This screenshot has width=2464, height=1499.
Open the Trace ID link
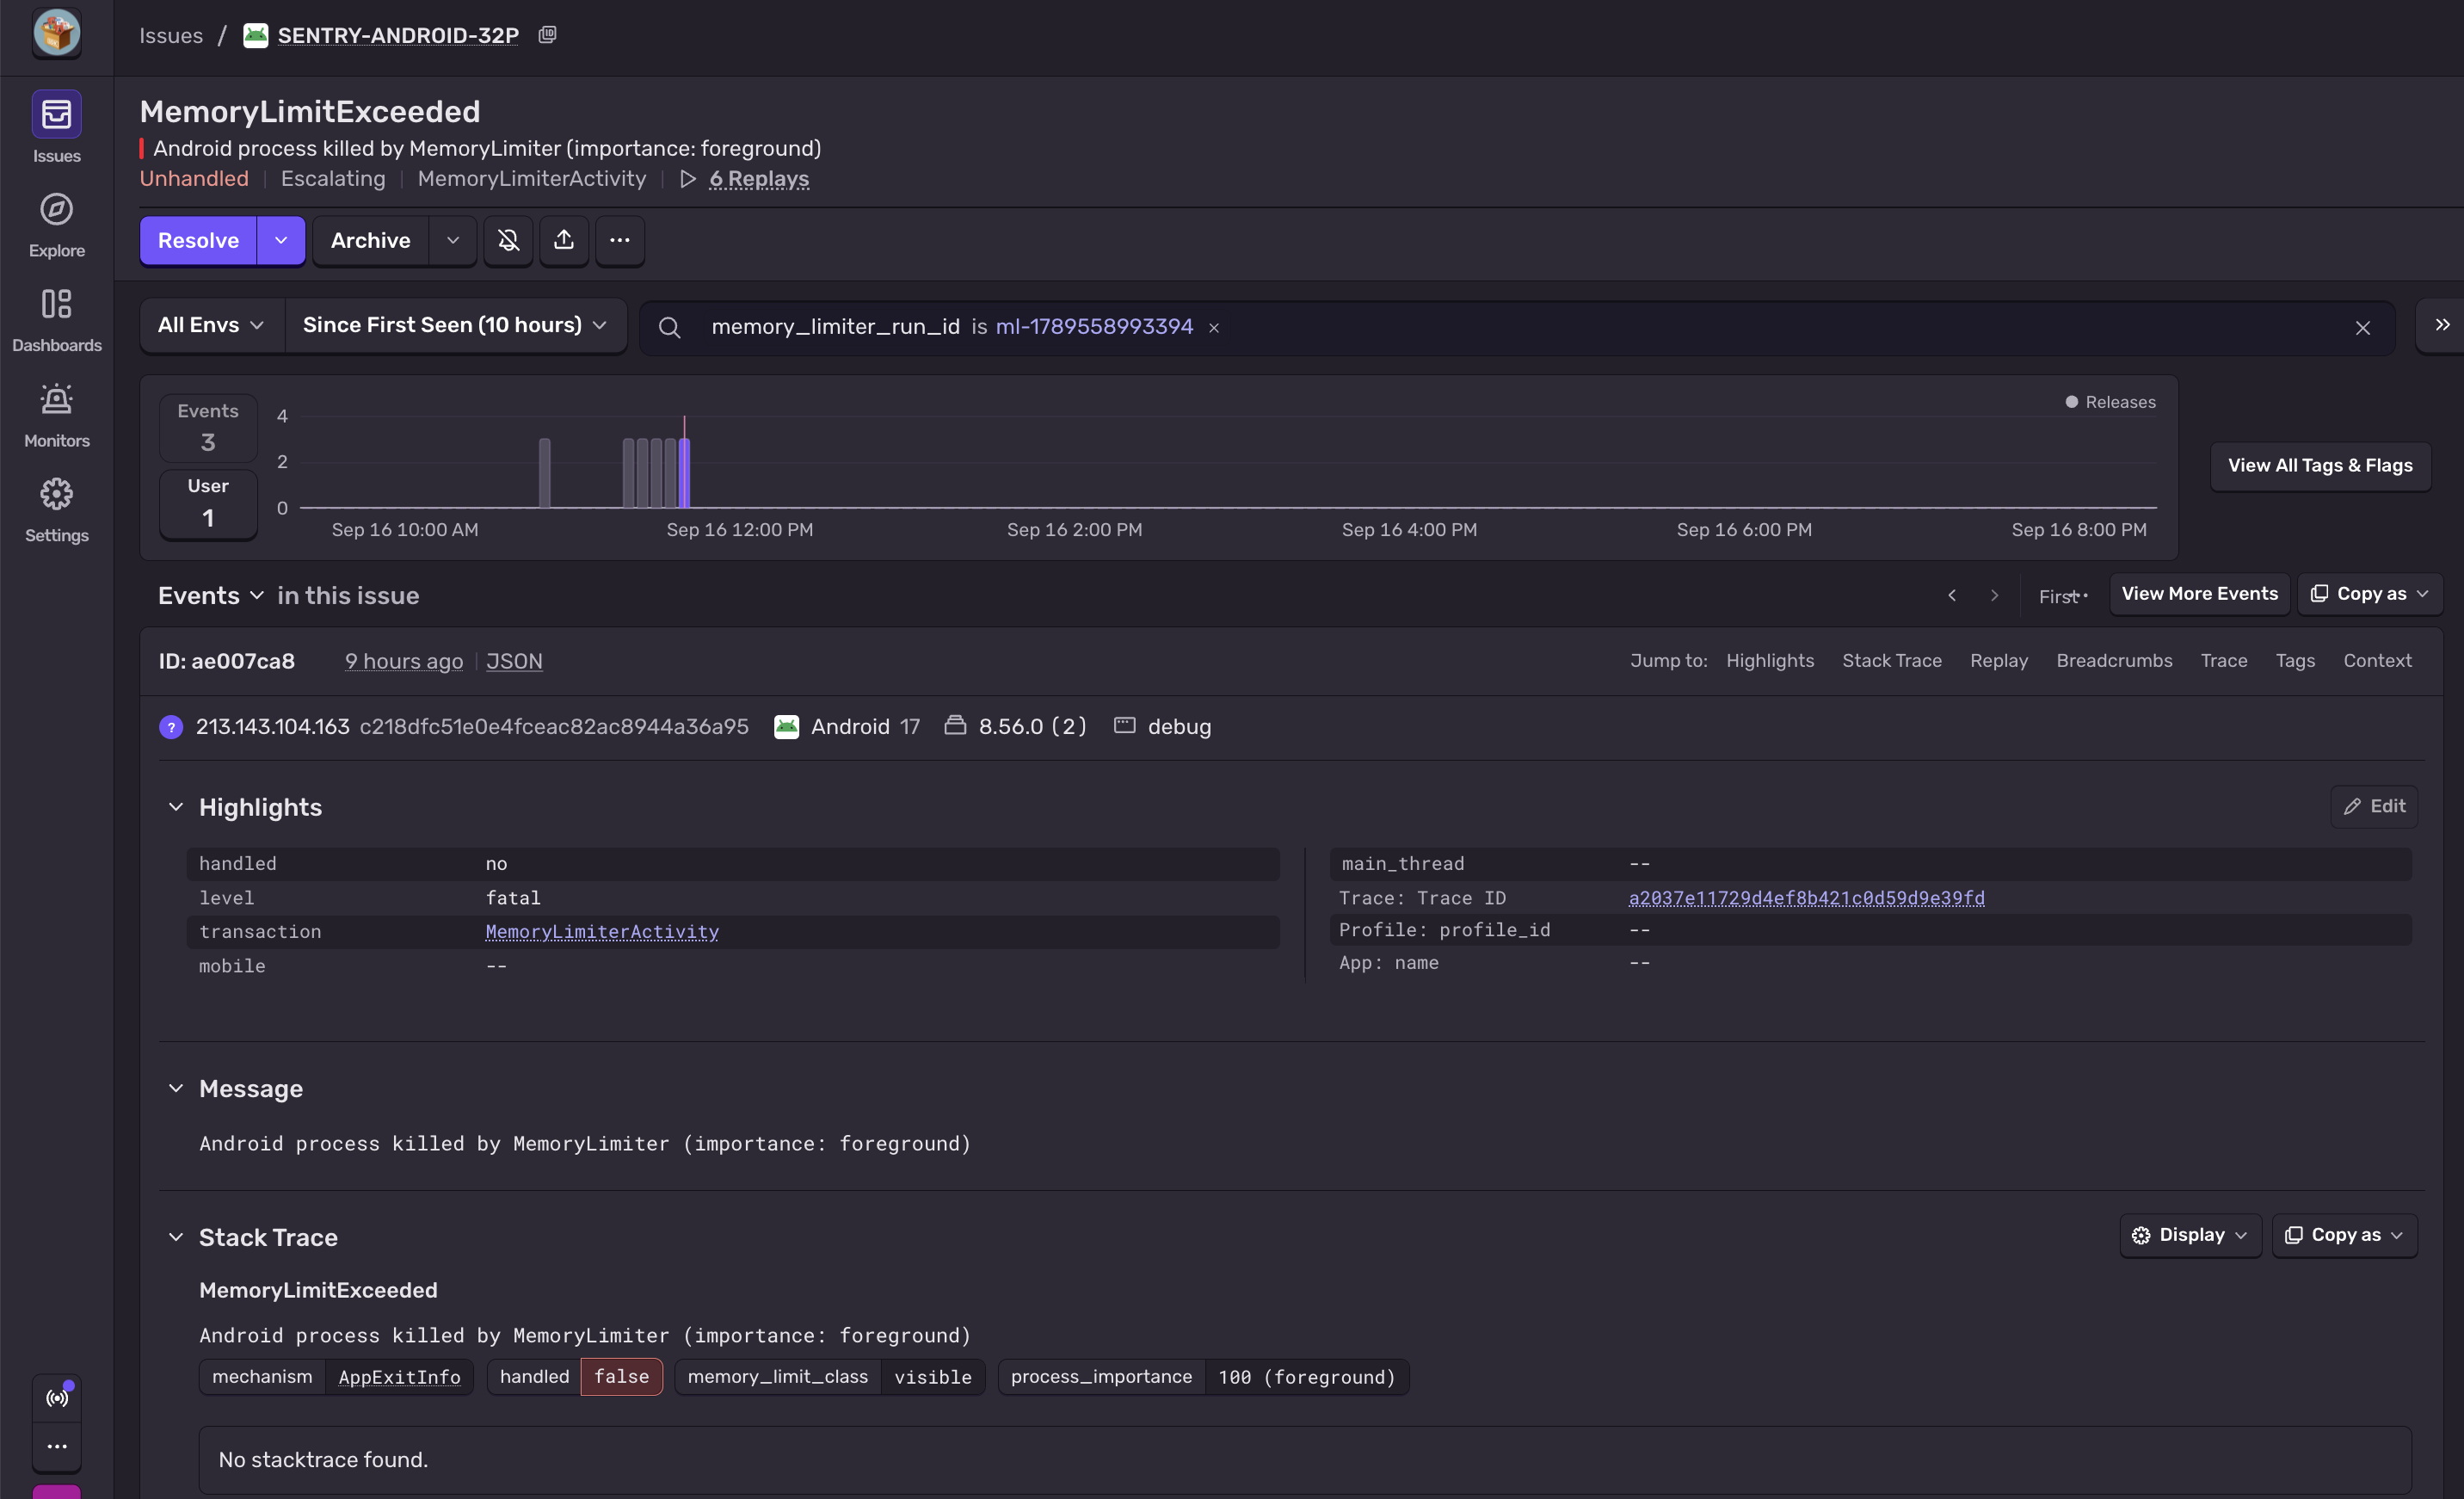tap(1806, 898)
